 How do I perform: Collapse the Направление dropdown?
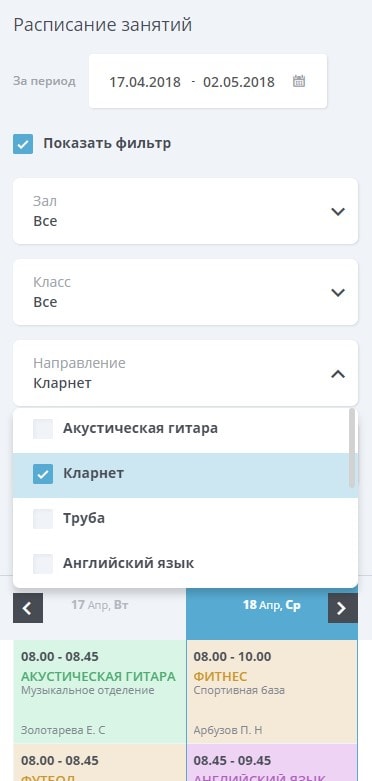click(x=185, y=373)
